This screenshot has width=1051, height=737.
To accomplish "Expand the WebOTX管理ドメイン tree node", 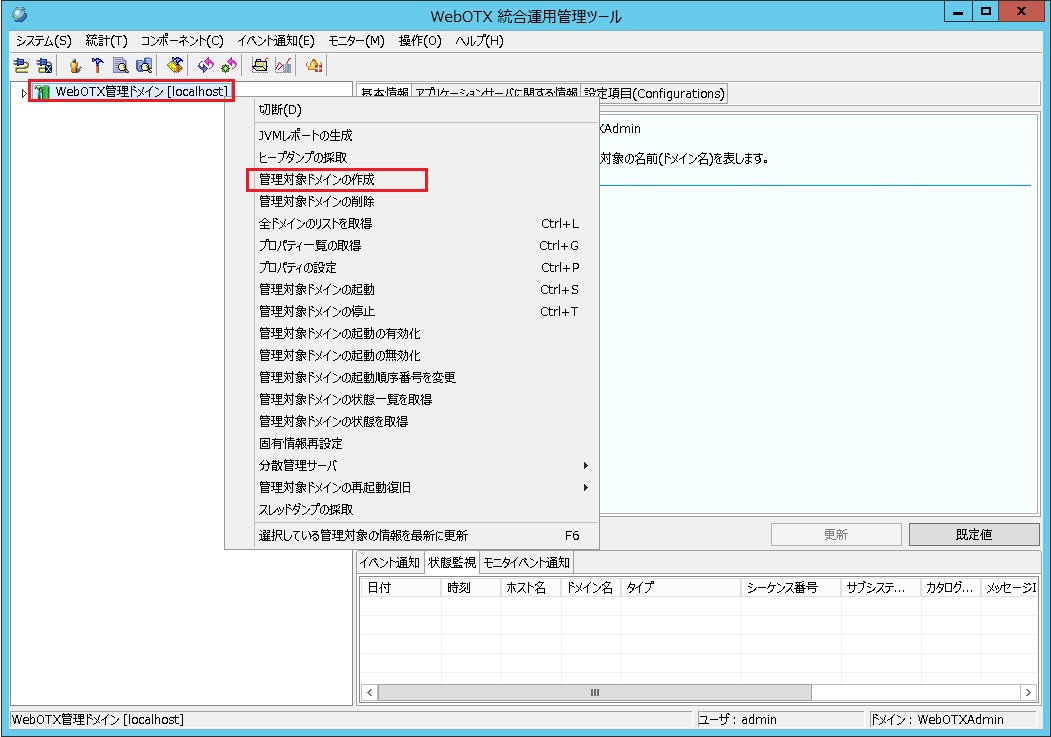I will click(22, 91).
